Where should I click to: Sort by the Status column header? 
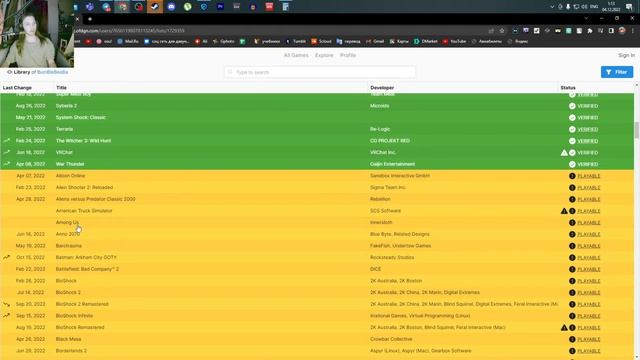pos(568,88)
